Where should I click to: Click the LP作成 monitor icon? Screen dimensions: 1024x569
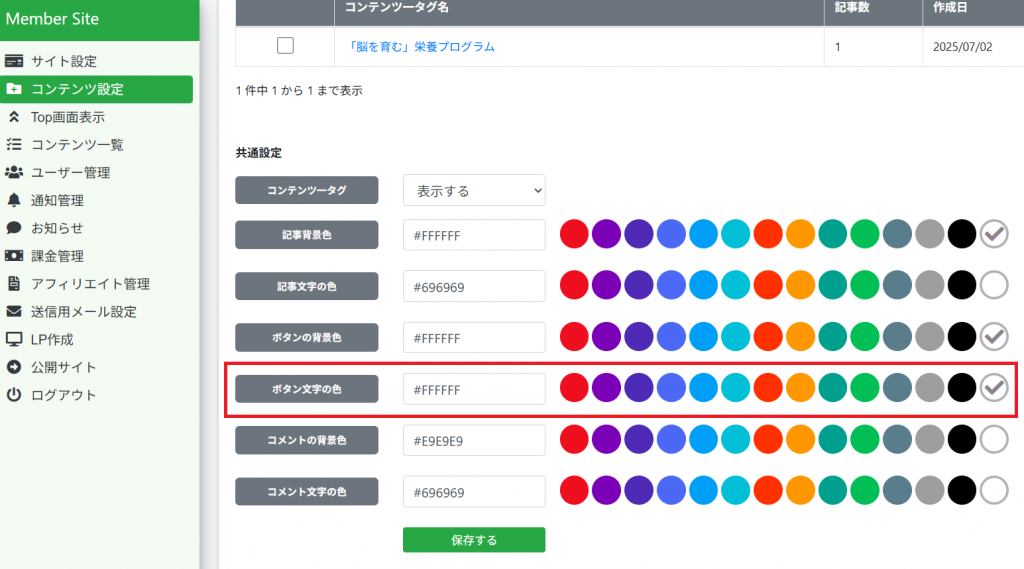tap(14, 339)
